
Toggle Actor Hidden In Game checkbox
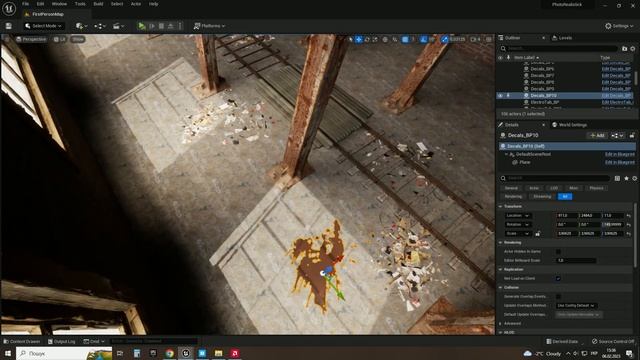tap(558, 252)
